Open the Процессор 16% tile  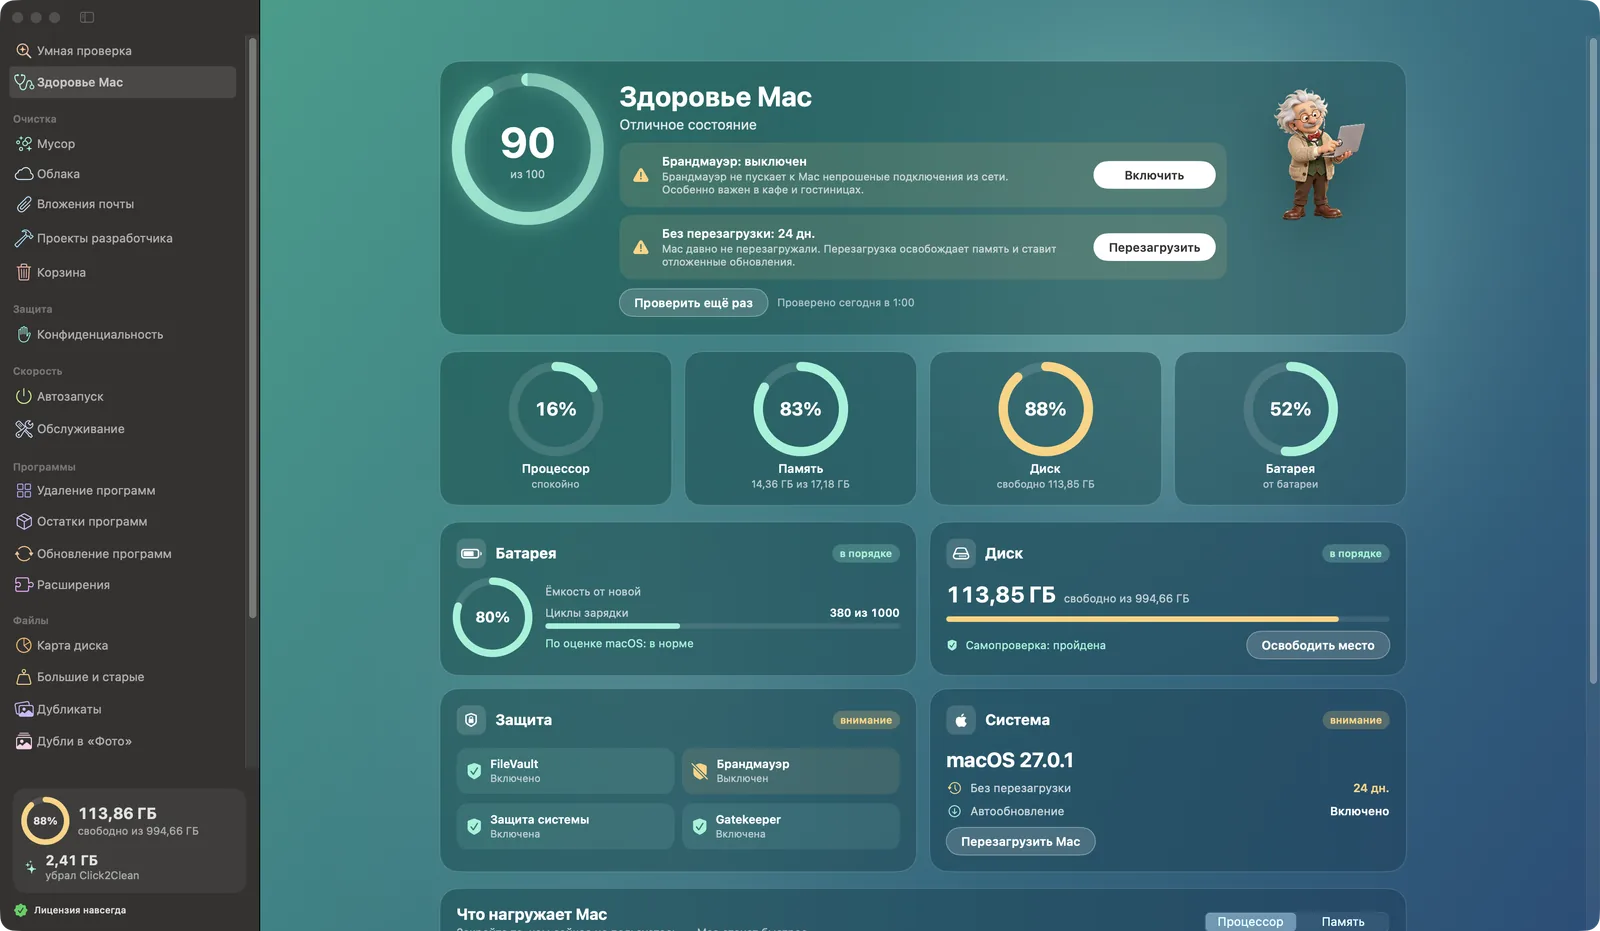[555, 428]
